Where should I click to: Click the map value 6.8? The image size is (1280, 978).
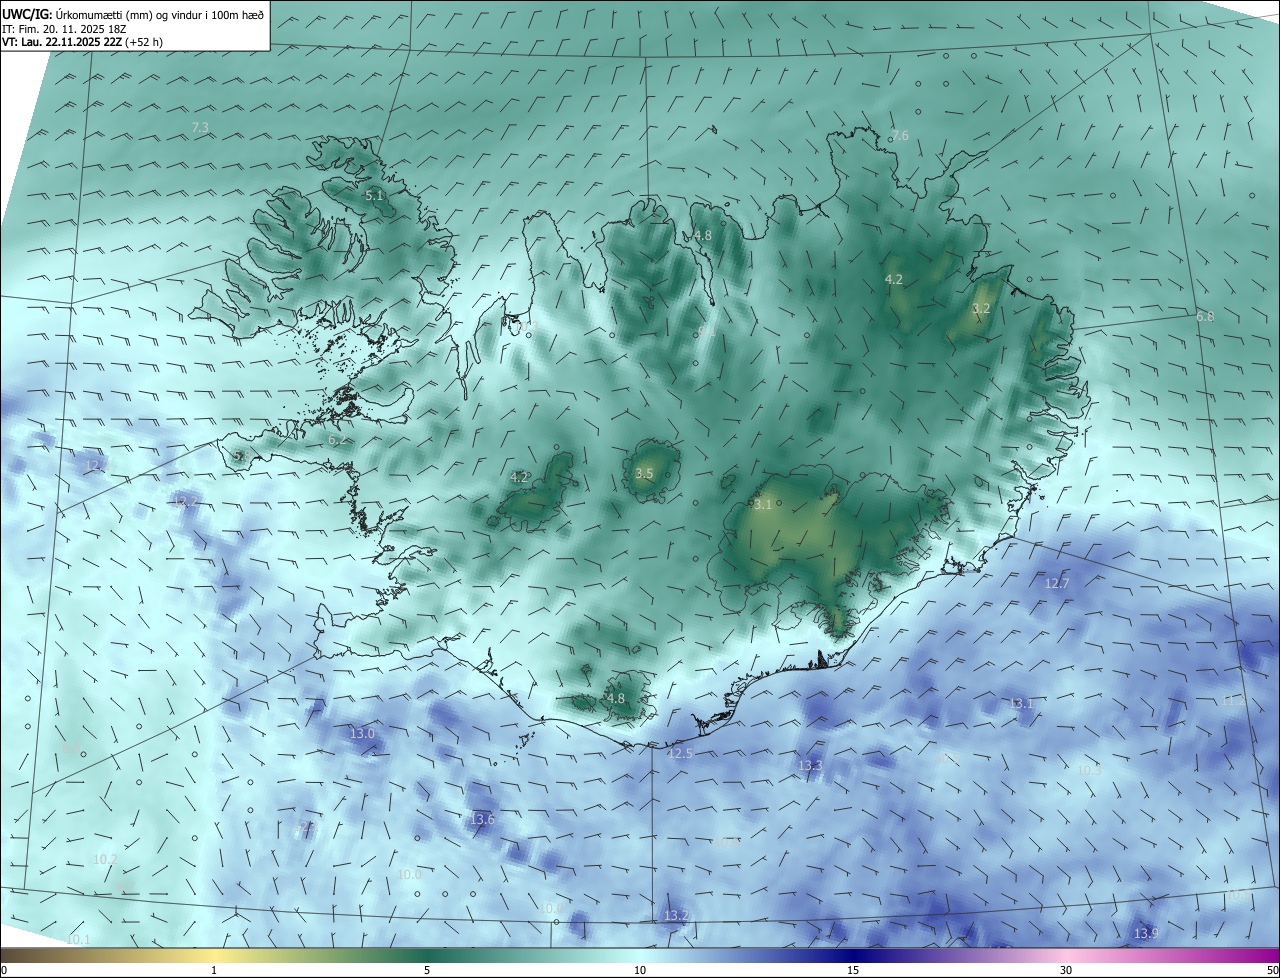tap(1205, 316)
